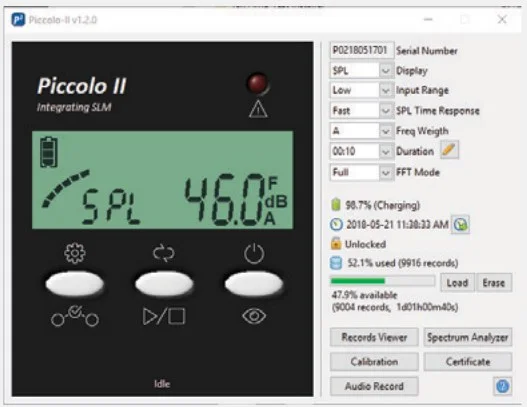
Task: Click the Idle status text
Action: coord(162,384)
